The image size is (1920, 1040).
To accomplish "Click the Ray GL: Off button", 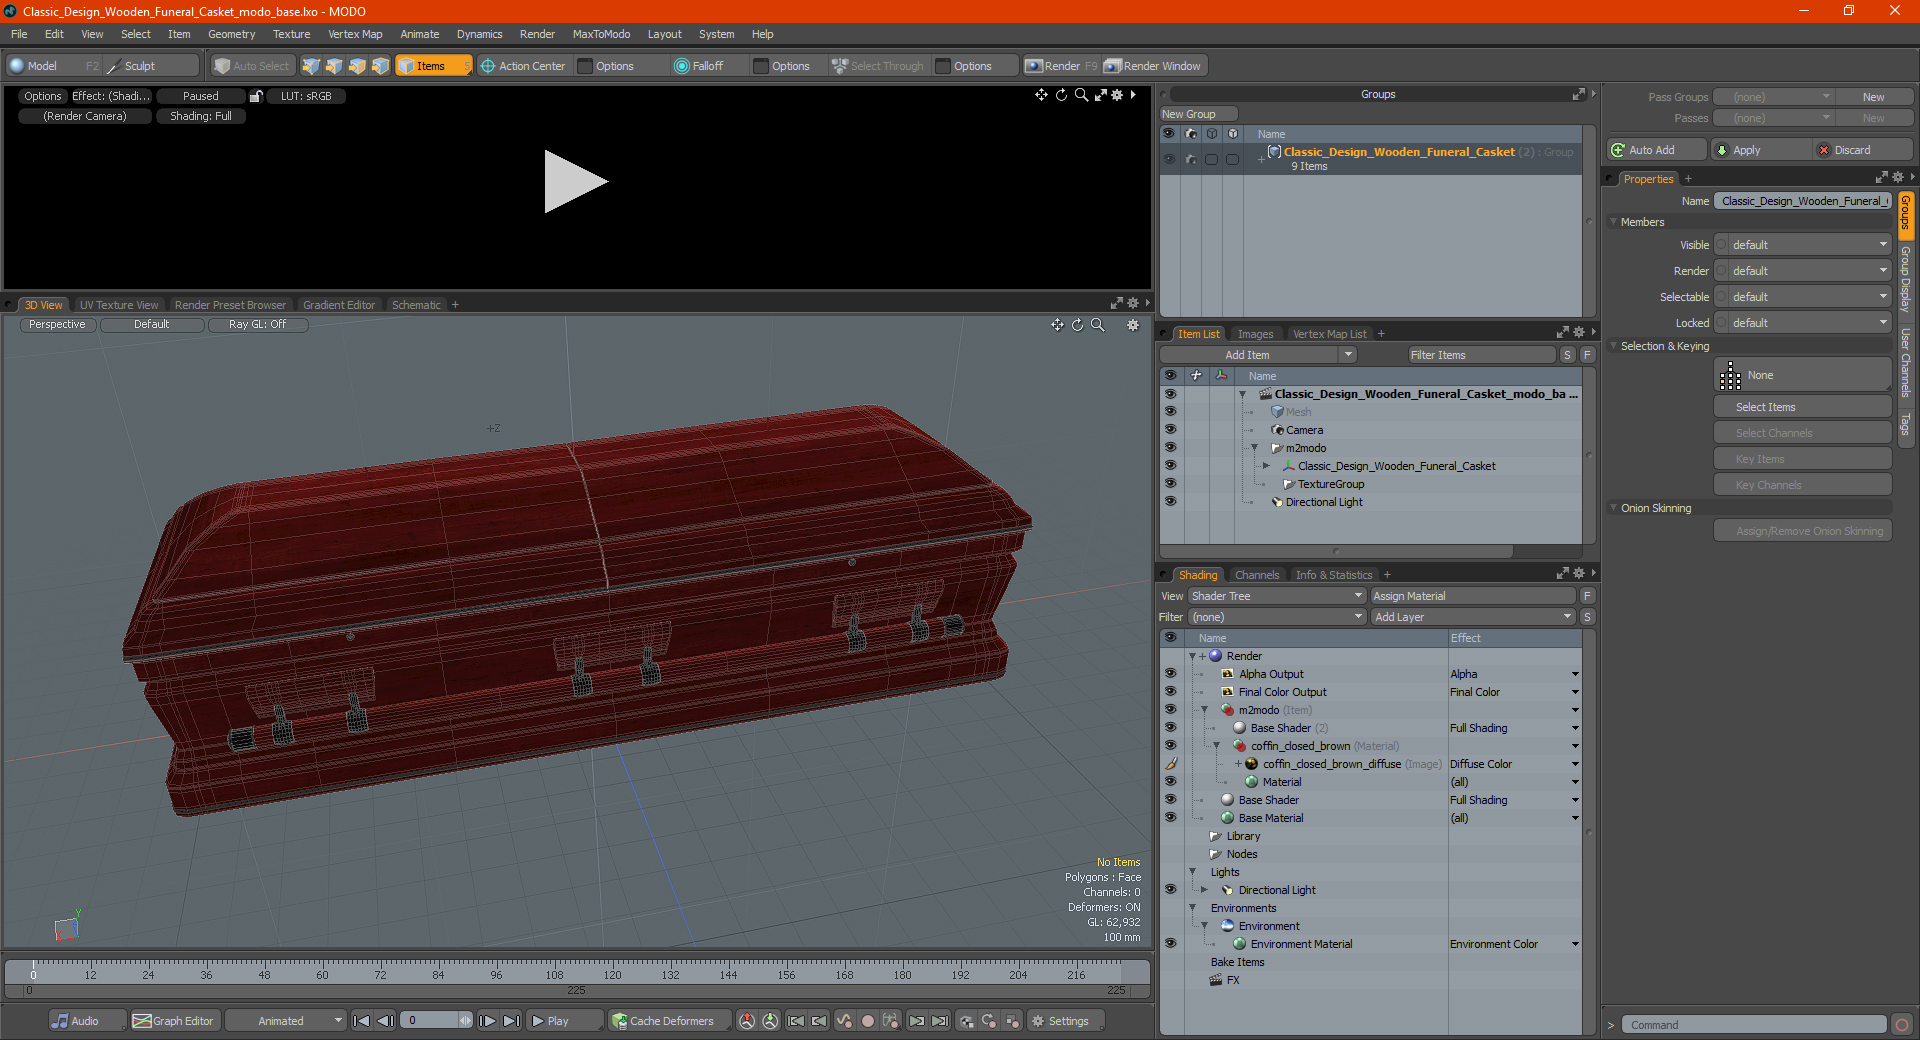I will point(257,325).
